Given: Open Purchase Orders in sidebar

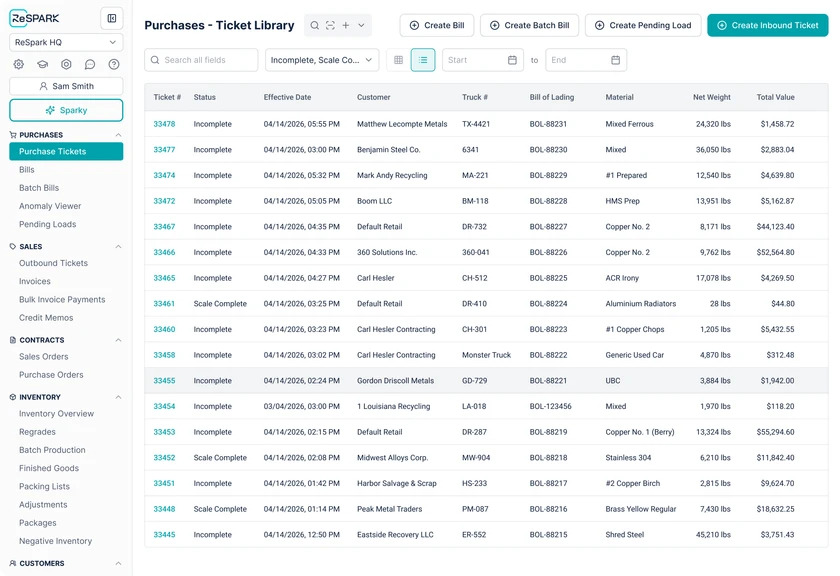Looking at the screenshot, I should 51,375.
